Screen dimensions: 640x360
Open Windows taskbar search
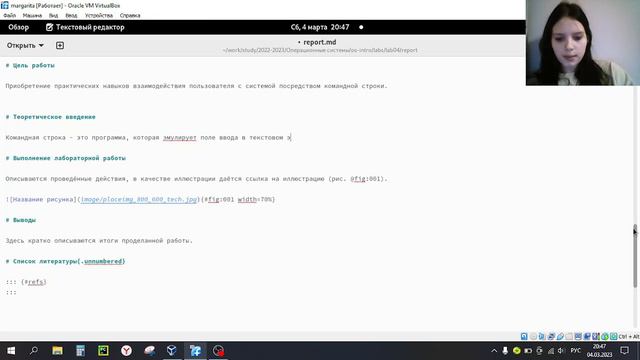coord(34,351)
